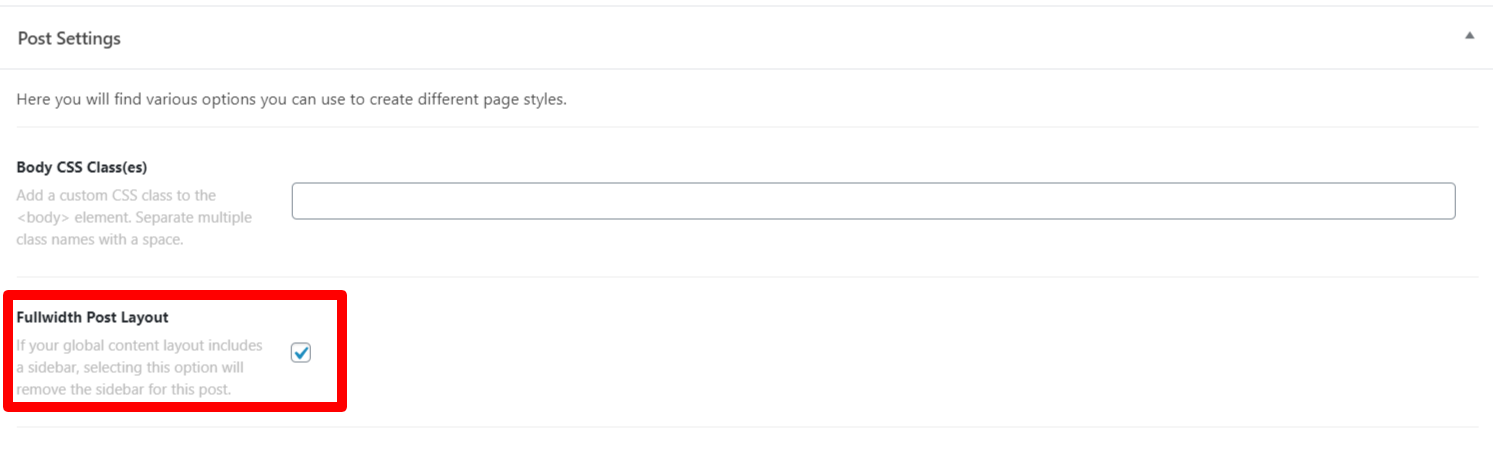The height and width of the screenshot is (452, 1493).
Task: Click the Fullwidth Post Layout label
Action: pyautogui.click(x=93, y=317)
